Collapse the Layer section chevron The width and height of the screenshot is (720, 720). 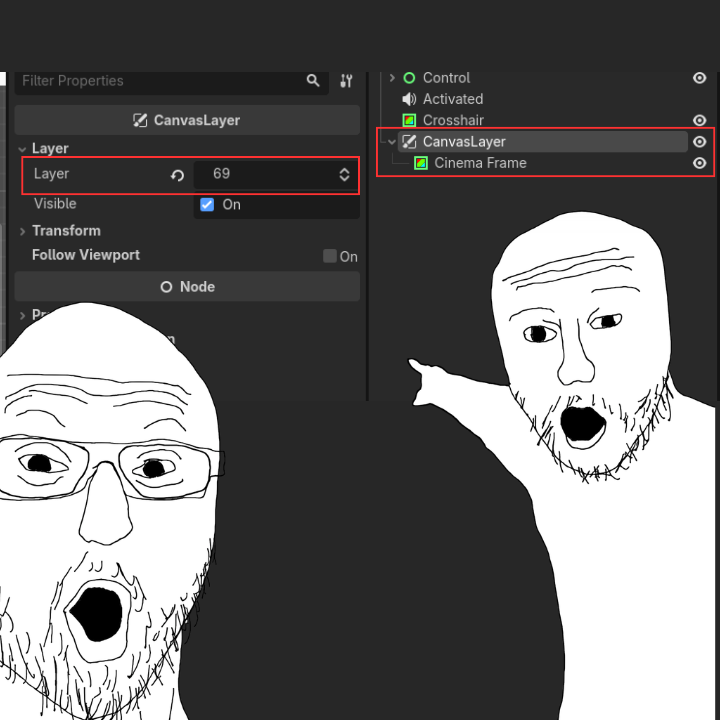tap(22, 149)
